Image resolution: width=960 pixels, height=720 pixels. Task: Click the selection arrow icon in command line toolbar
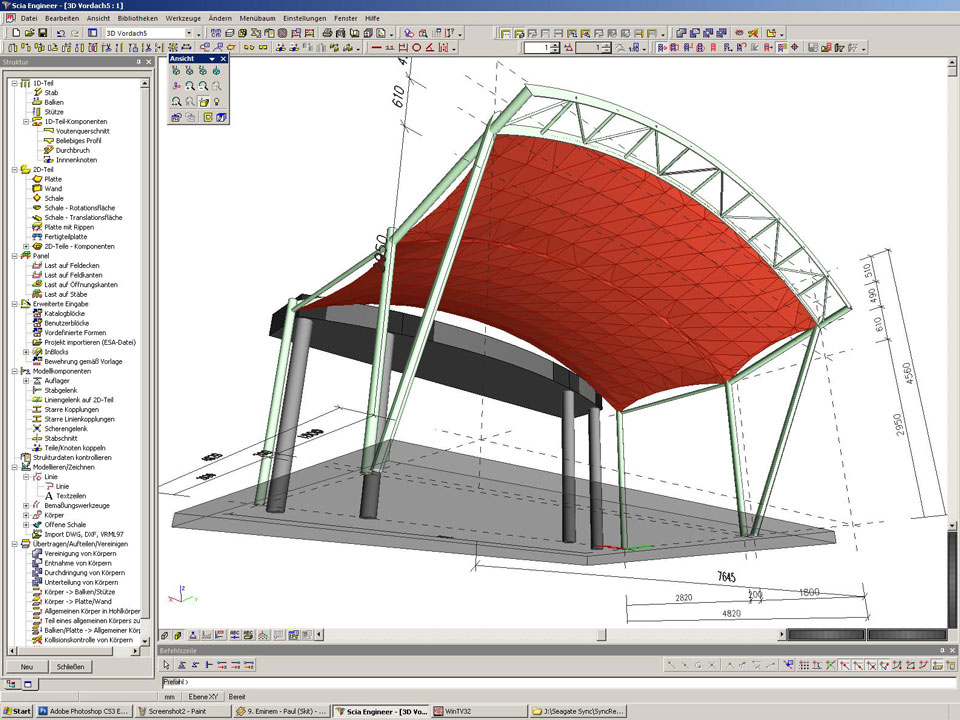[x=167, y=664]
